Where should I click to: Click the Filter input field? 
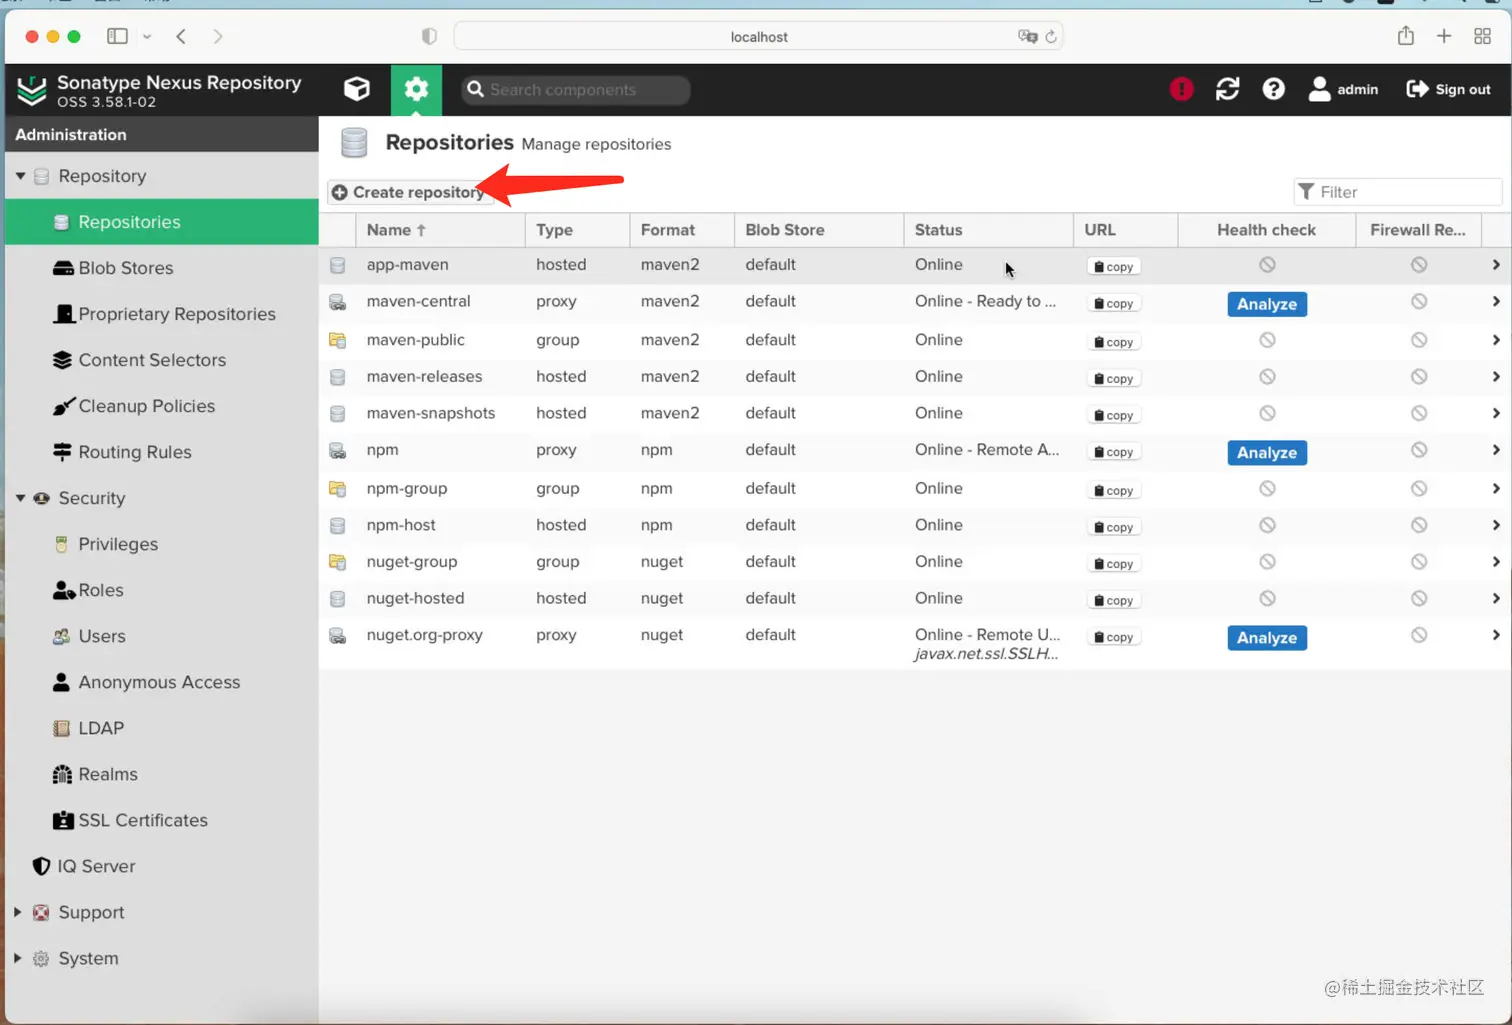click(x=1397, y=192)
